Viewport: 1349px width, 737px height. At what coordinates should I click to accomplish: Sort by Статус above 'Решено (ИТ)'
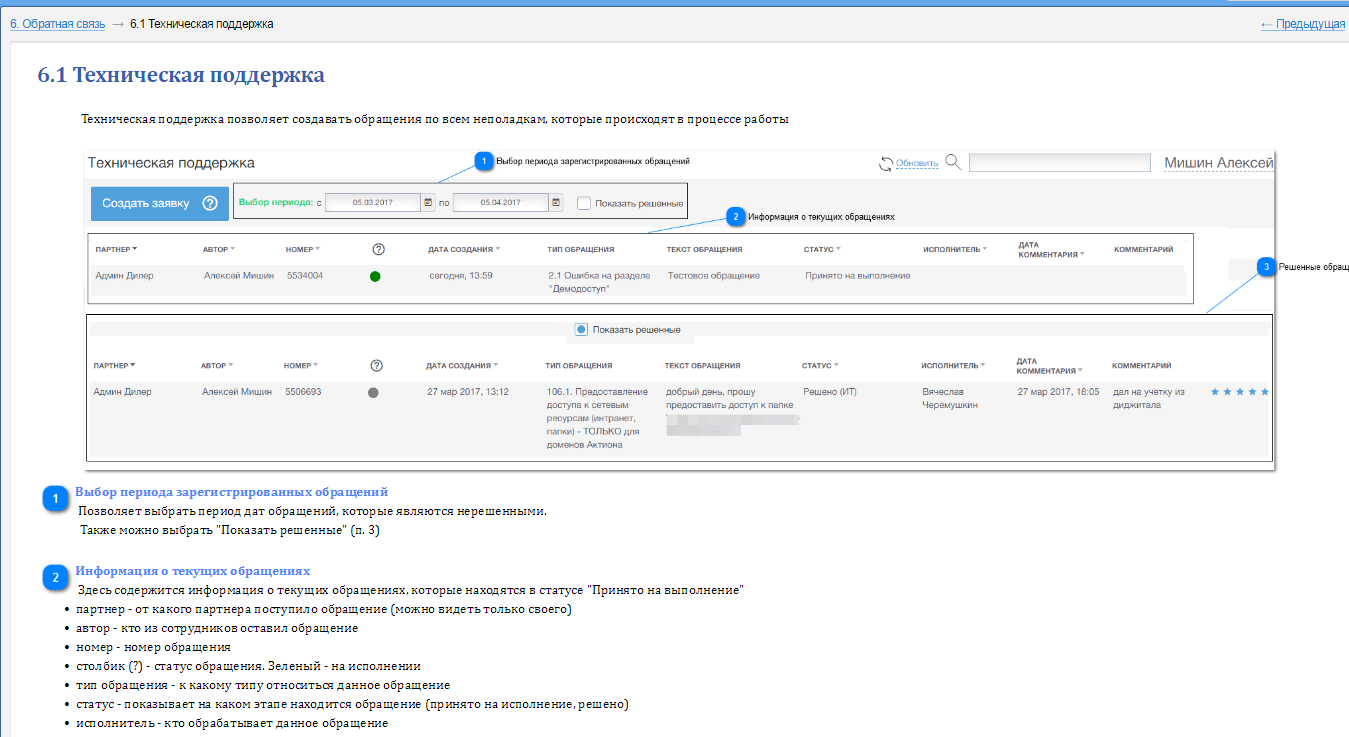(x=819, y=366)
